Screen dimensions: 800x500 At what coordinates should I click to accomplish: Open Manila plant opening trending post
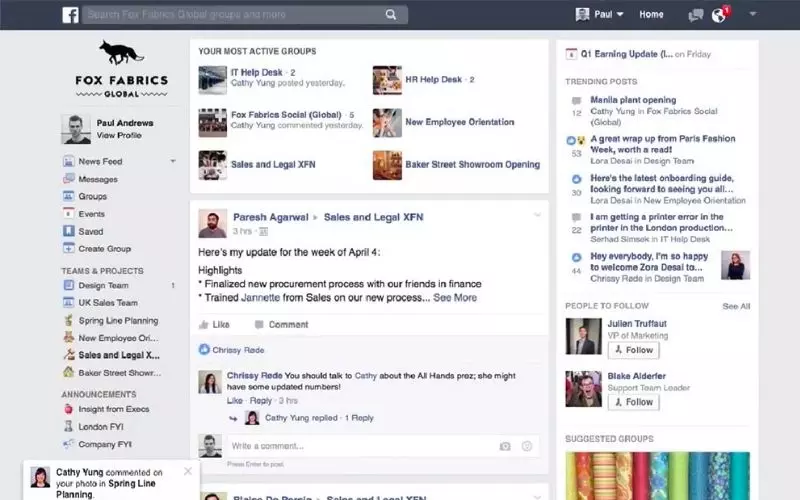coord(633,100)
